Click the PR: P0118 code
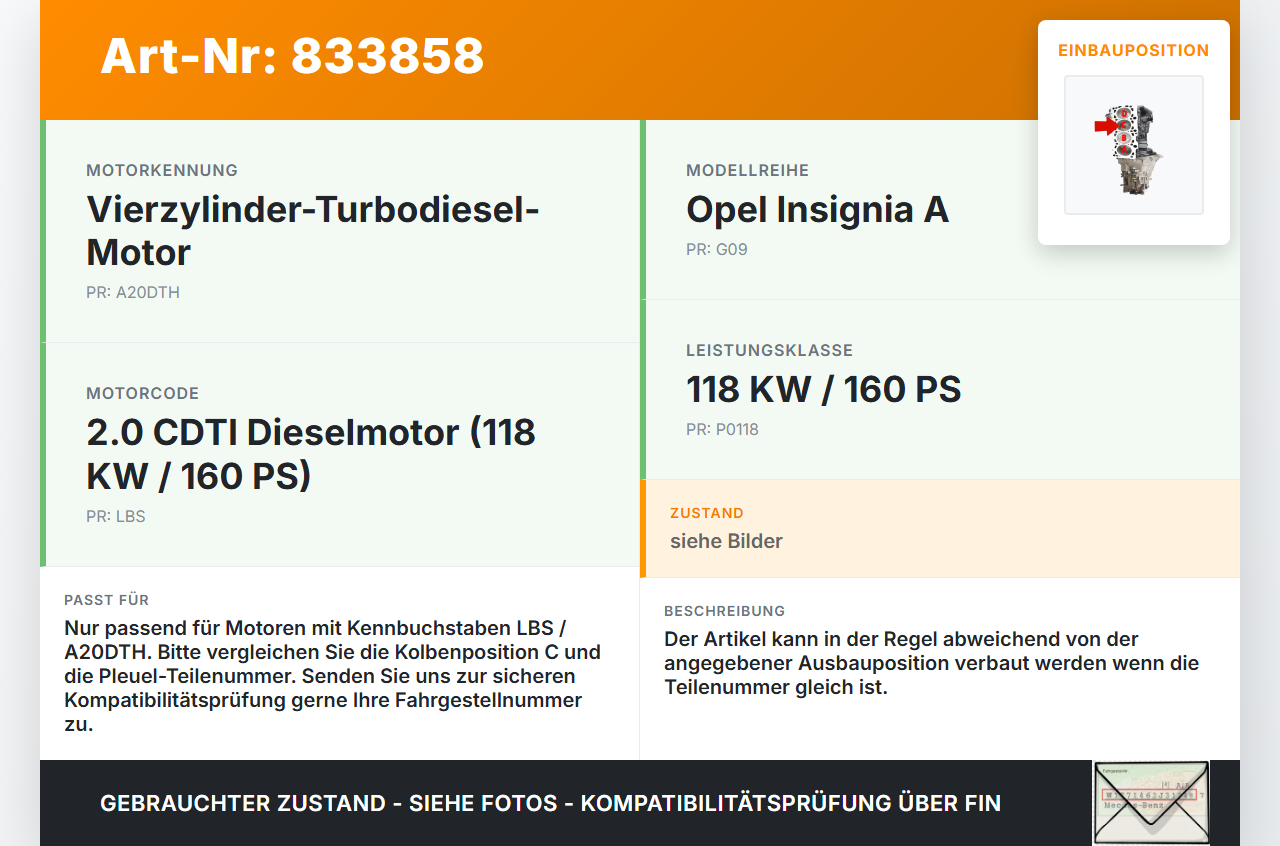 point(723,430)
